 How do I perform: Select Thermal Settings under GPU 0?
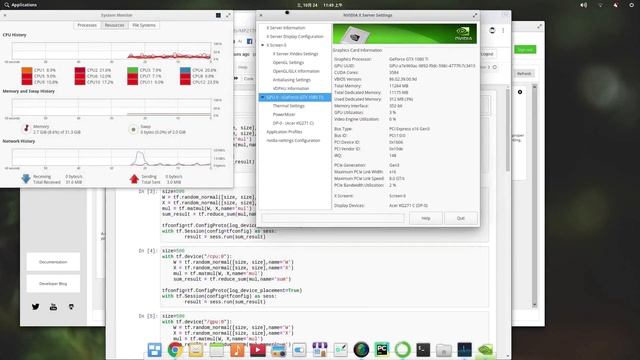coord(289,106)
